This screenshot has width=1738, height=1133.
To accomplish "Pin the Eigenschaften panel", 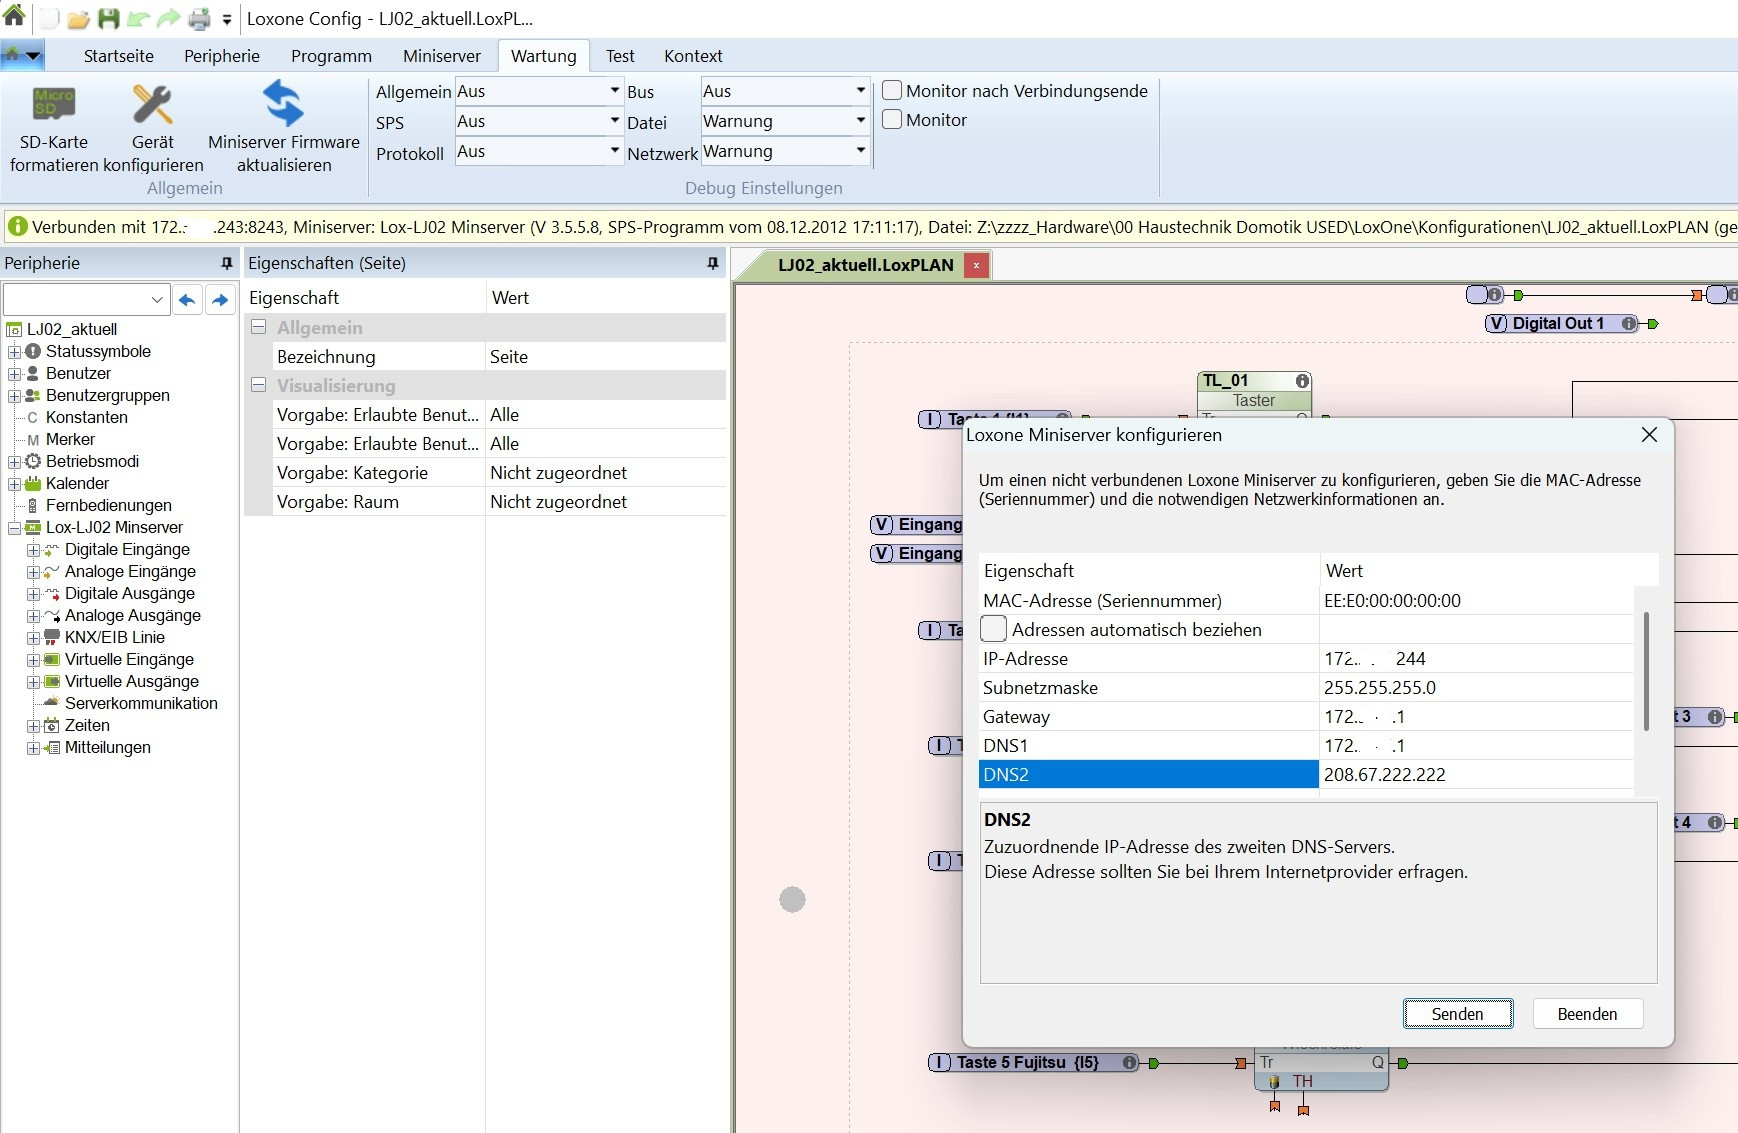I will (x=712, y=263).
